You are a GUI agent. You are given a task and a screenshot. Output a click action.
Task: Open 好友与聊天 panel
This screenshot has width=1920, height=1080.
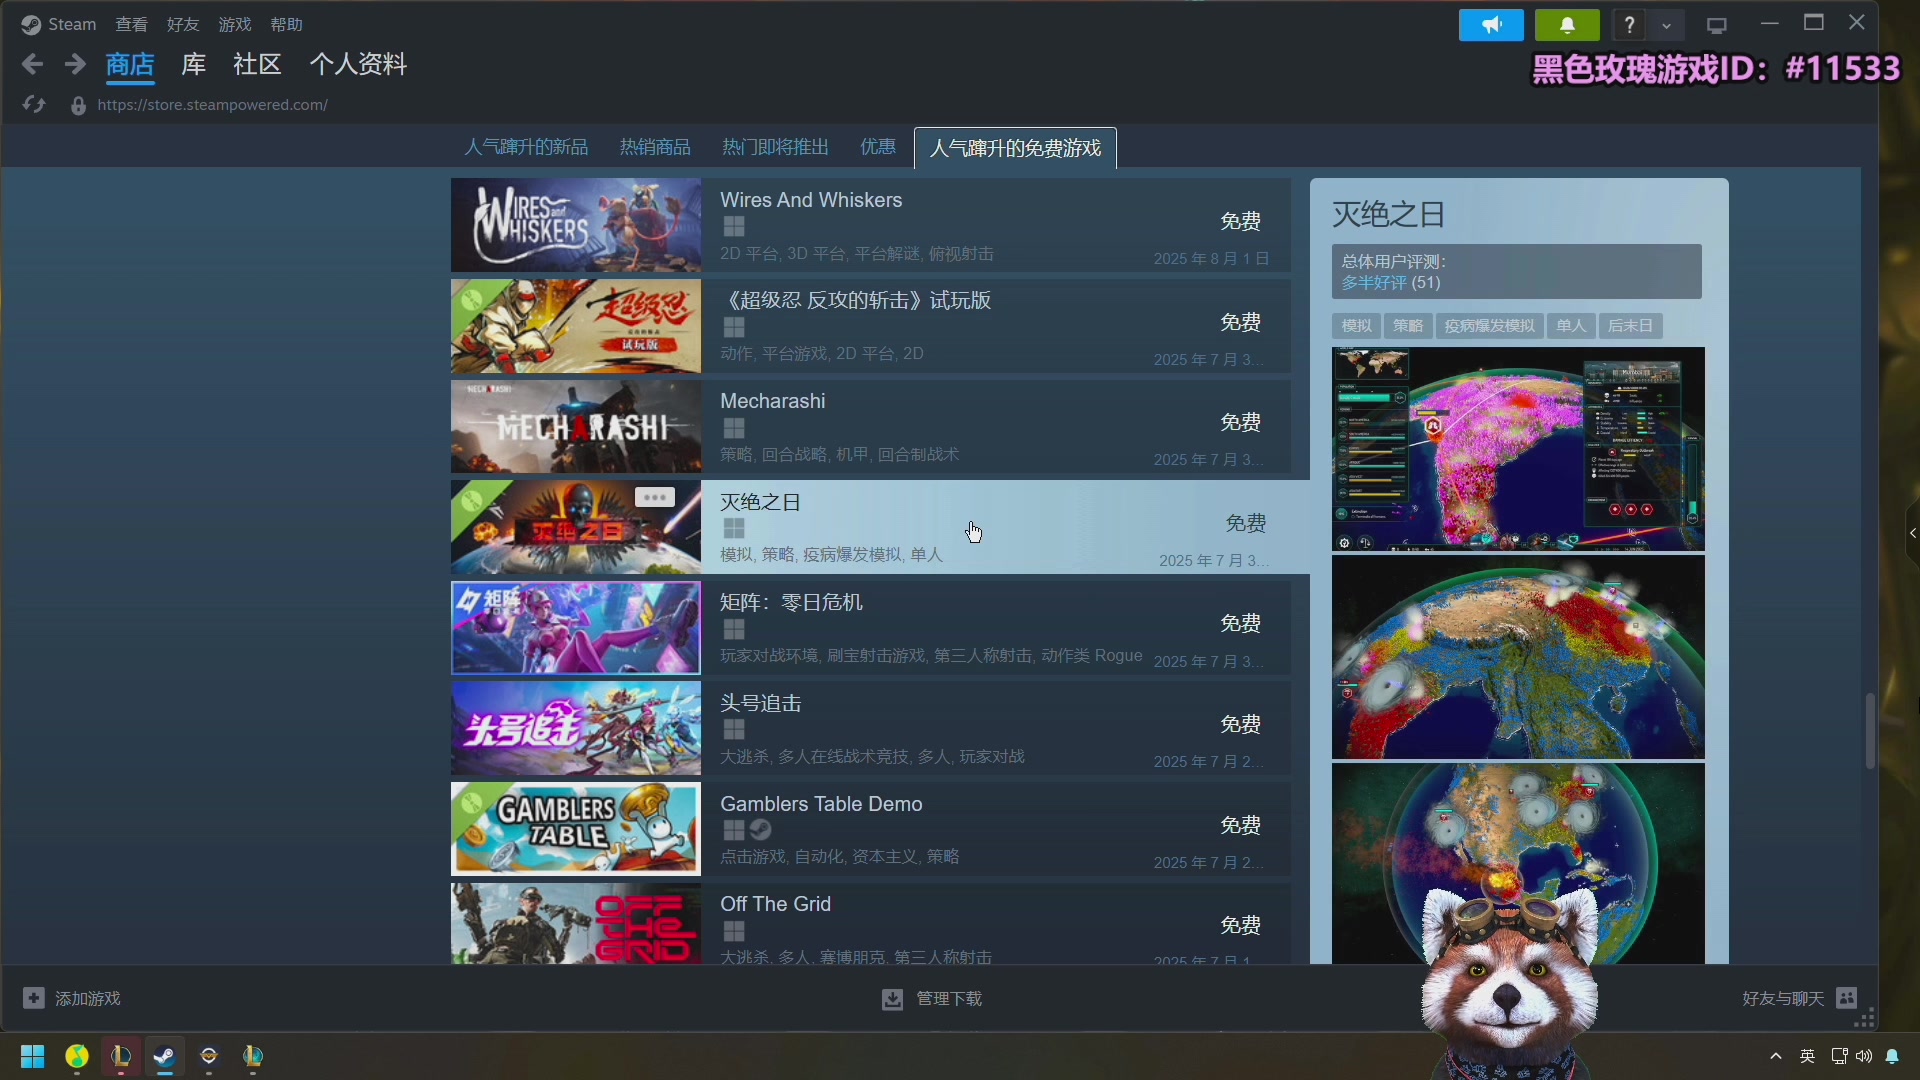pos(1799,998)
